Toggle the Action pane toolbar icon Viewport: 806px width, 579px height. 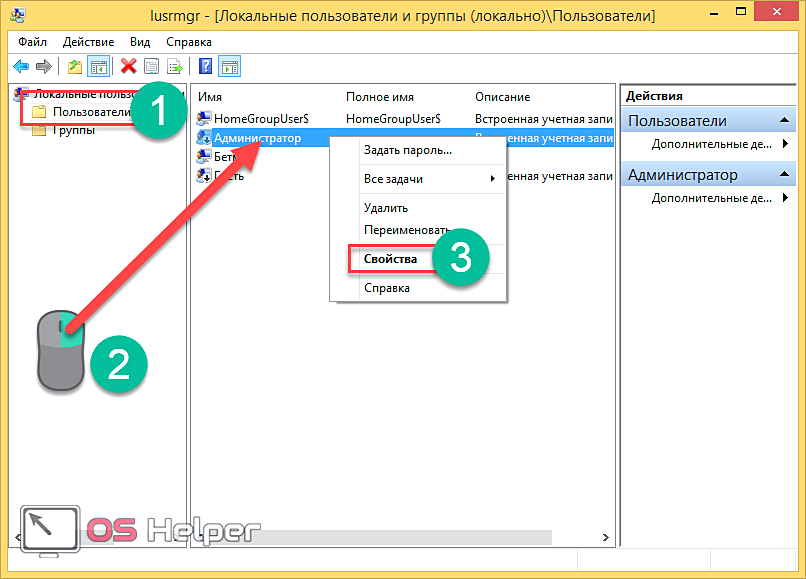(230, 67)
